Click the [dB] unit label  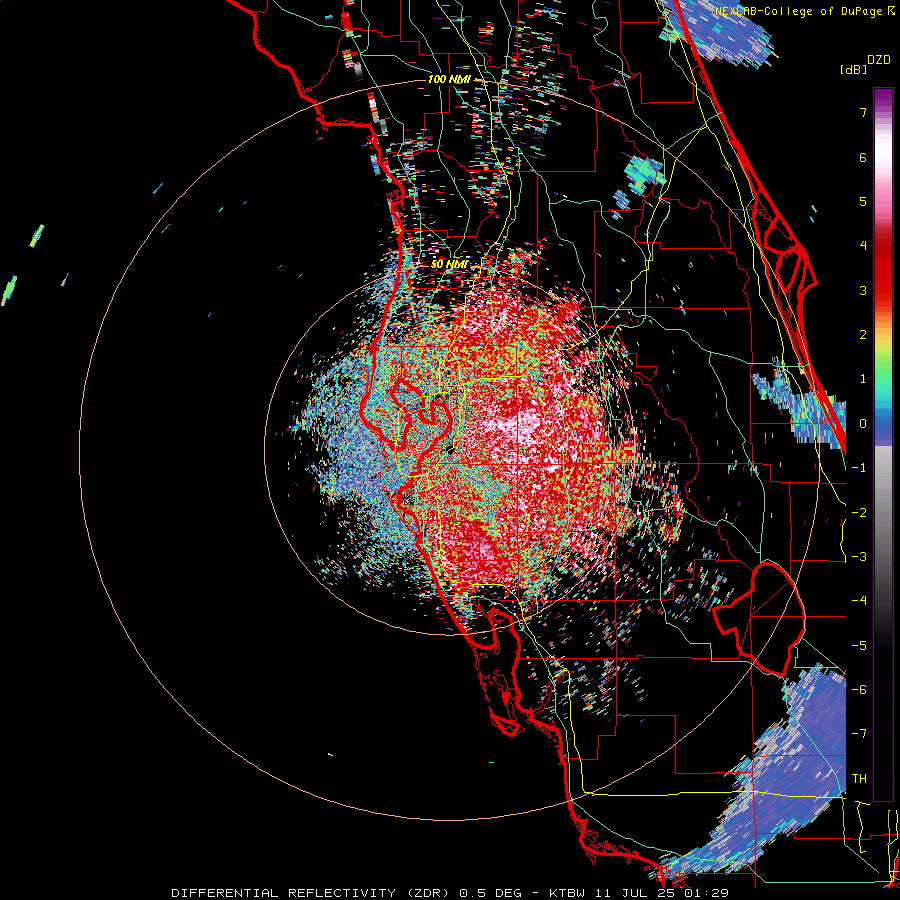click(x=854, y=70)
